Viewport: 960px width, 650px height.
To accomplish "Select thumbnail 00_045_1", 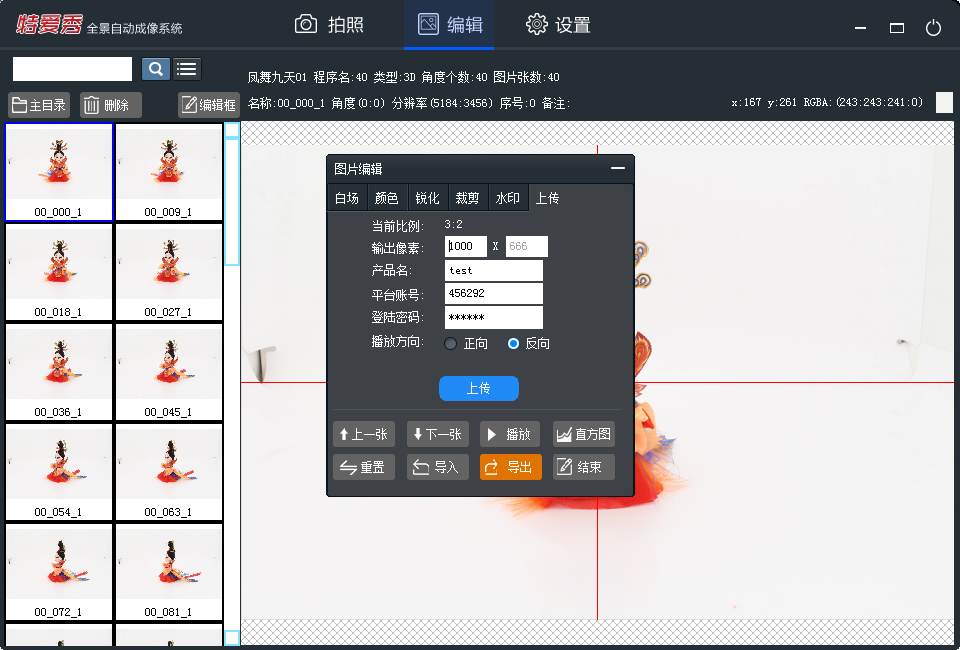I will coord(169,372).
